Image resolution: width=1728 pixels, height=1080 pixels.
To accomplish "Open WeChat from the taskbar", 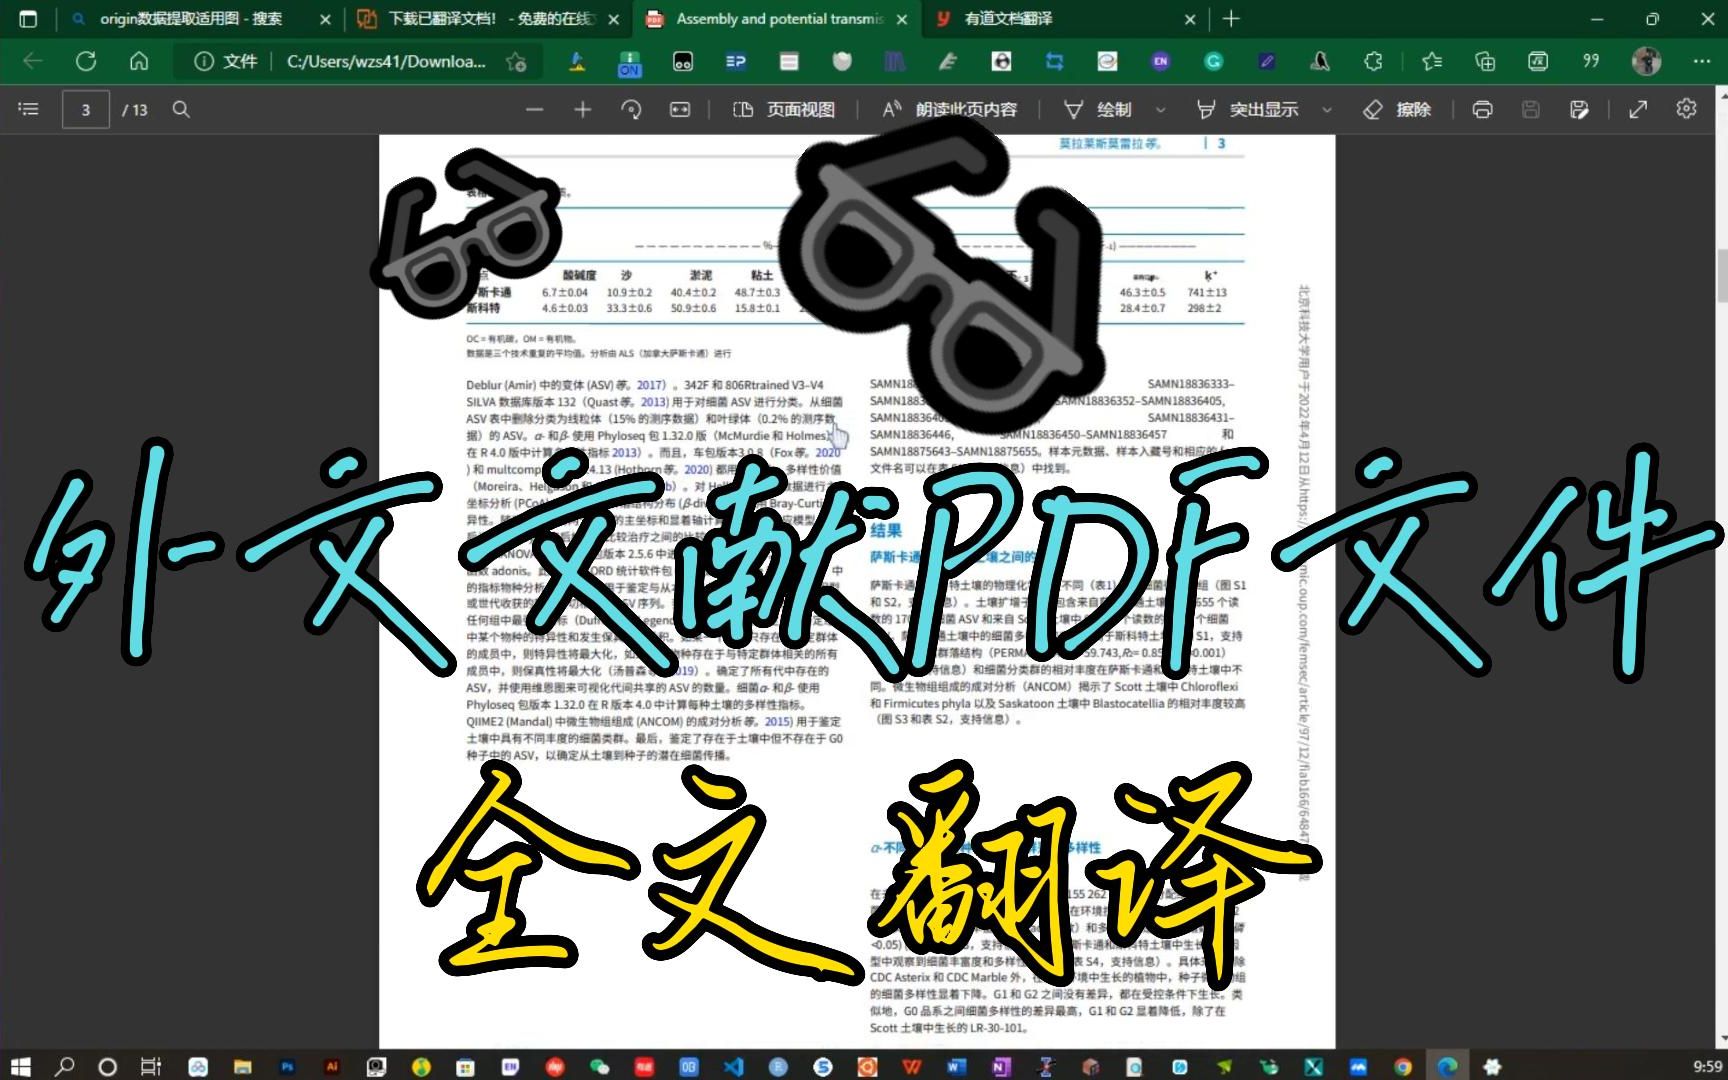I will [x=600, y=1067].
